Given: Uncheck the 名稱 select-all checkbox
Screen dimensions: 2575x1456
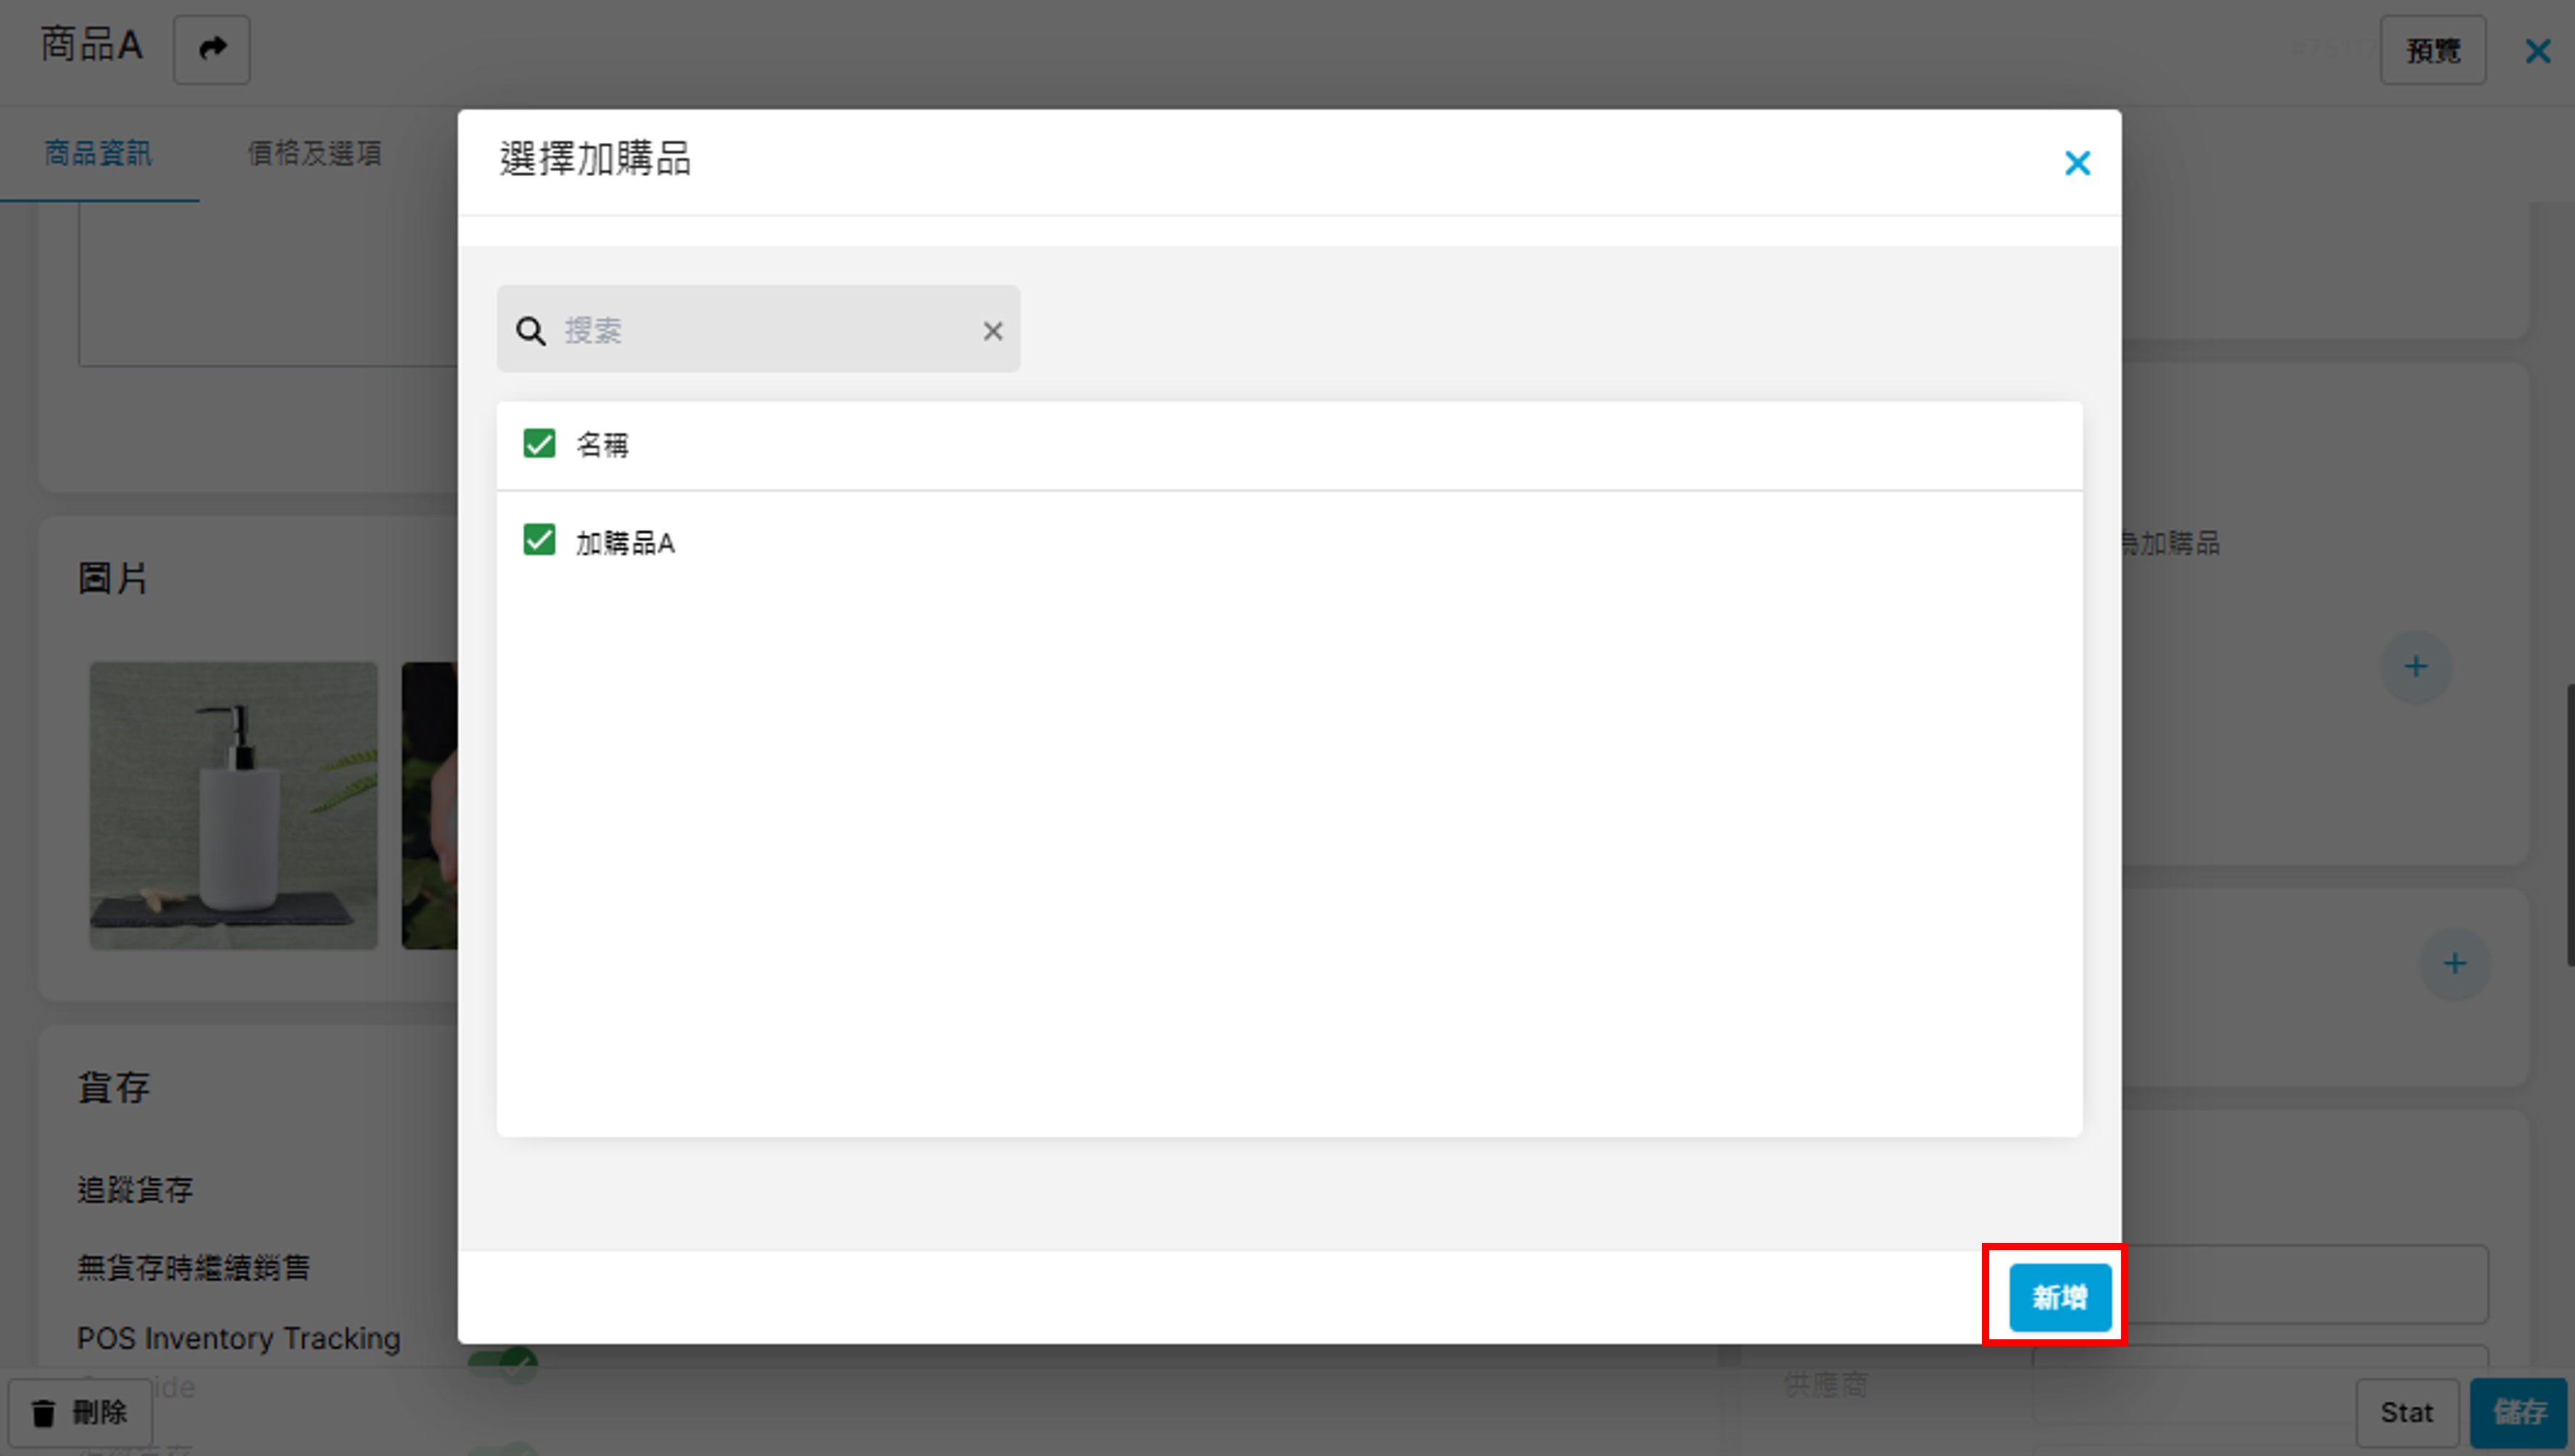Looking at the screenshot, I should click(x=539, y=443).
